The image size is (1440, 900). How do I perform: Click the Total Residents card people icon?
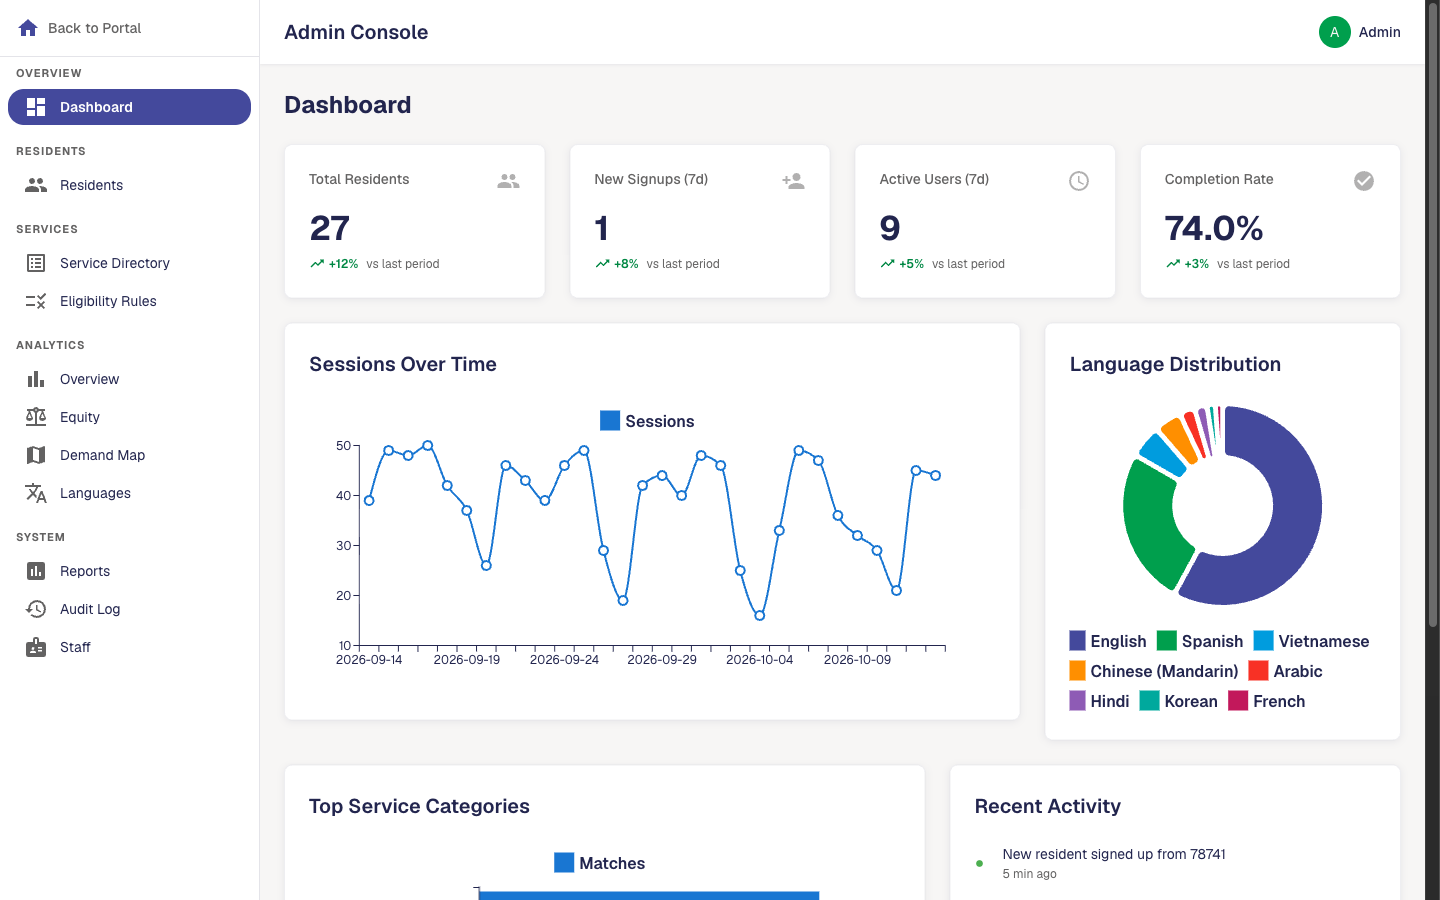point(509,181)
